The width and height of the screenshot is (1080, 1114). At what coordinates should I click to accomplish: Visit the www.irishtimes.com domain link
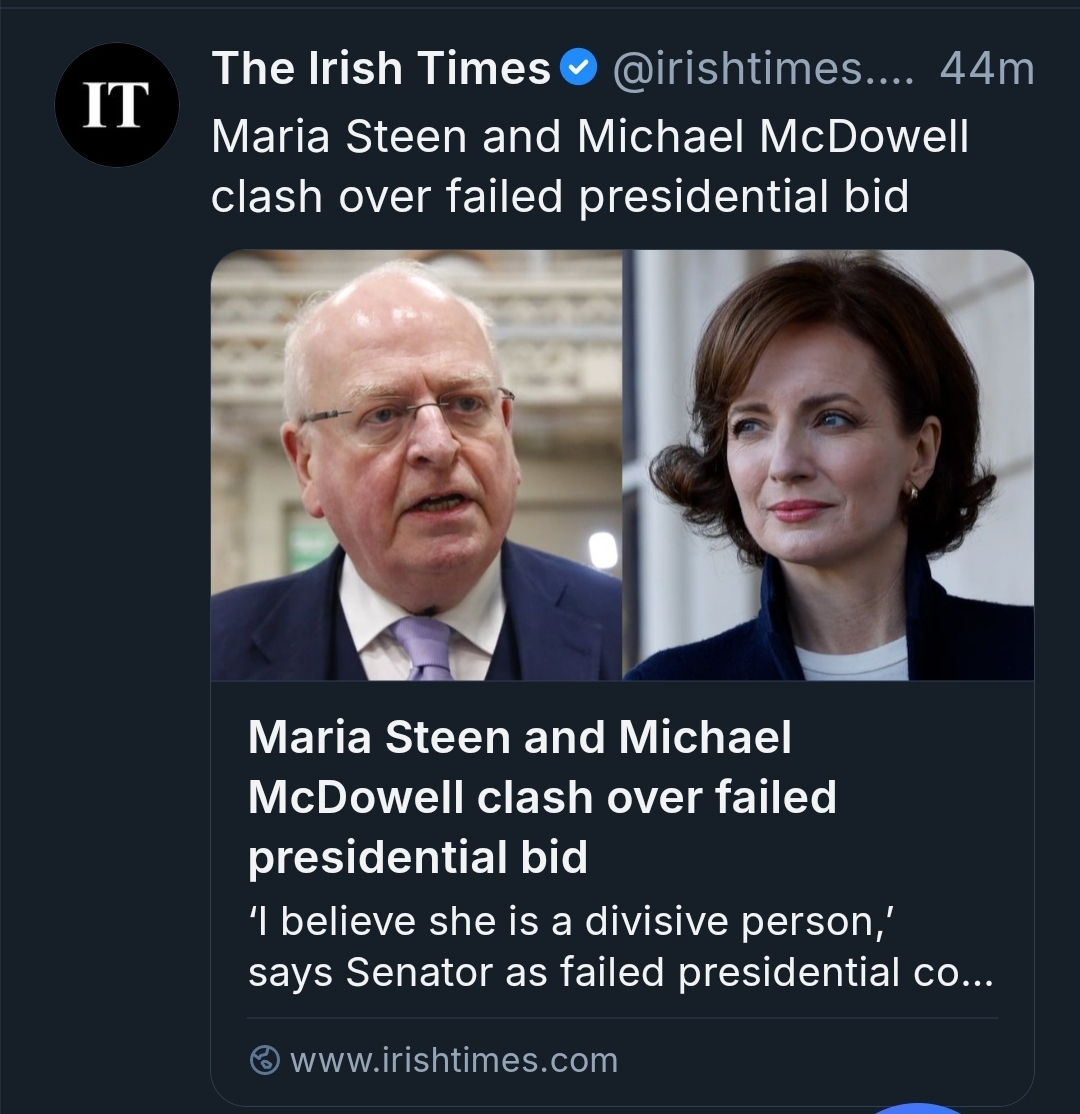tap(453, 1060)
